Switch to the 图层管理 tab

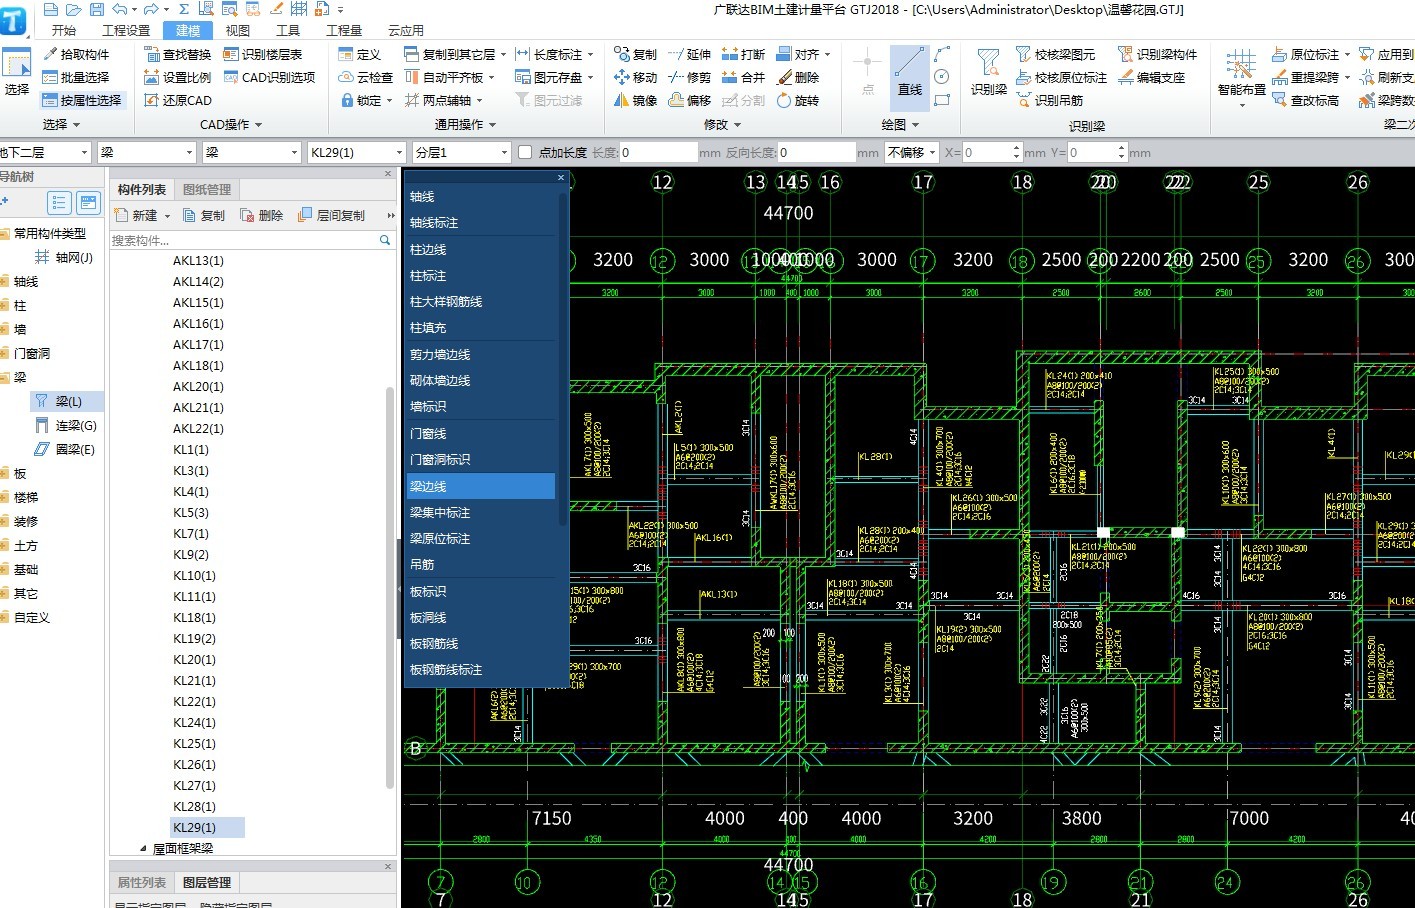(x=207, y=882)
